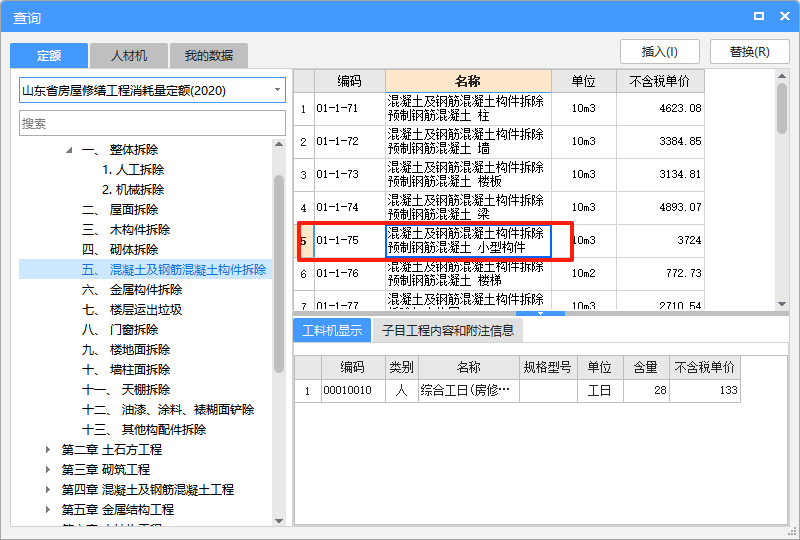Switch to the 人材机 tab
The image size is (800, 540).
(129, 55)
